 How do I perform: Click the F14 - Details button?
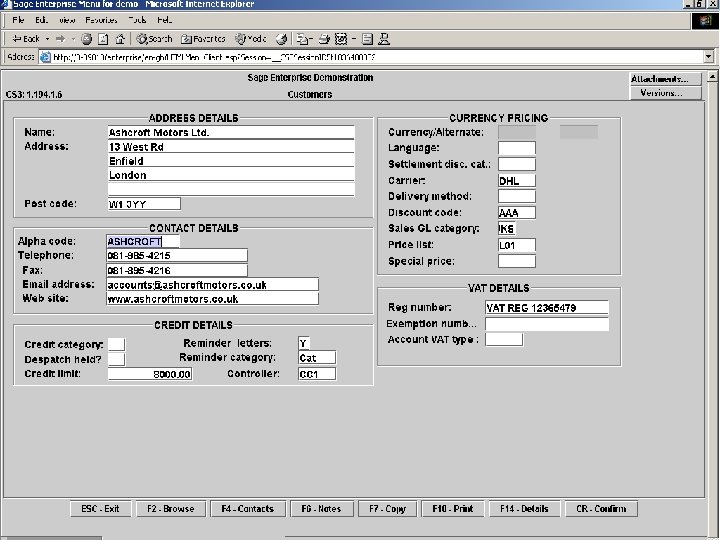(524, 509)
